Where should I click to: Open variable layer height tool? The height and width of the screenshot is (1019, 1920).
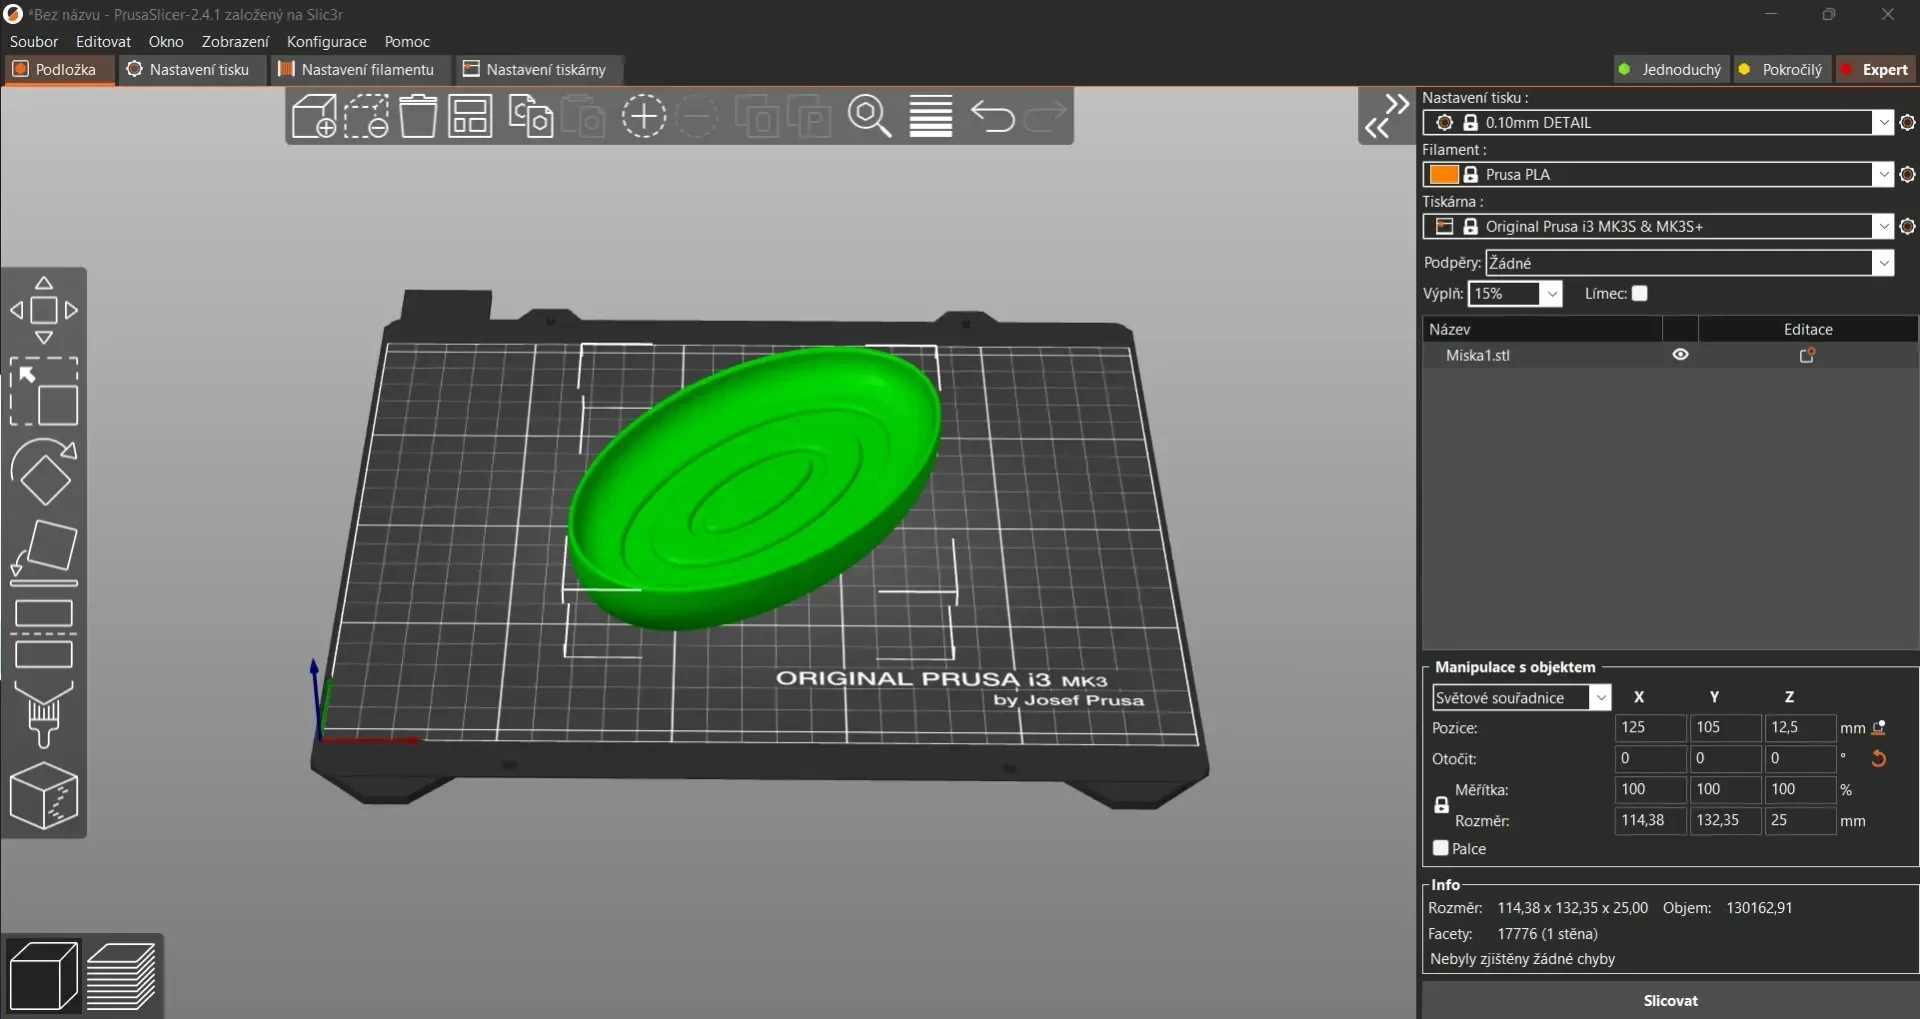(931, 116)
